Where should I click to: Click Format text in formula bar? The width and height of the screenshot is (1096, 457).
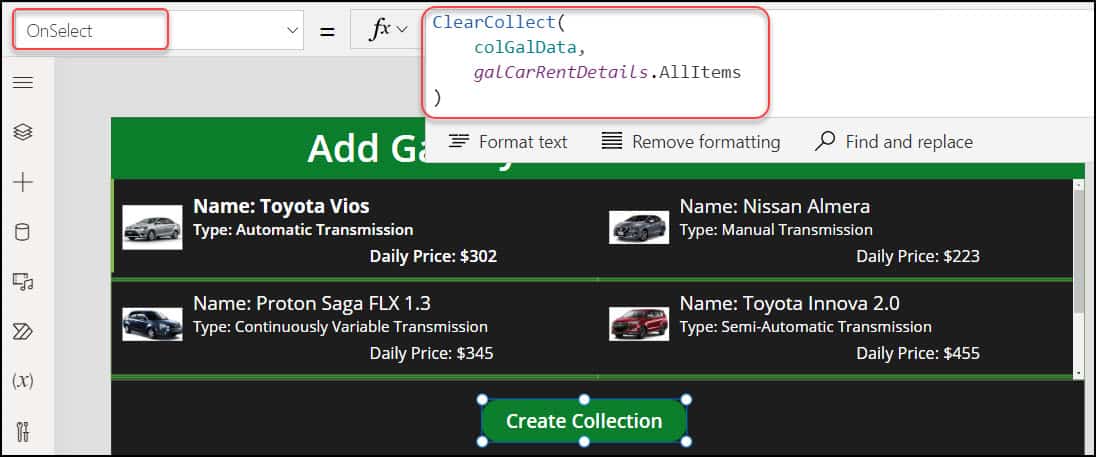507,142
